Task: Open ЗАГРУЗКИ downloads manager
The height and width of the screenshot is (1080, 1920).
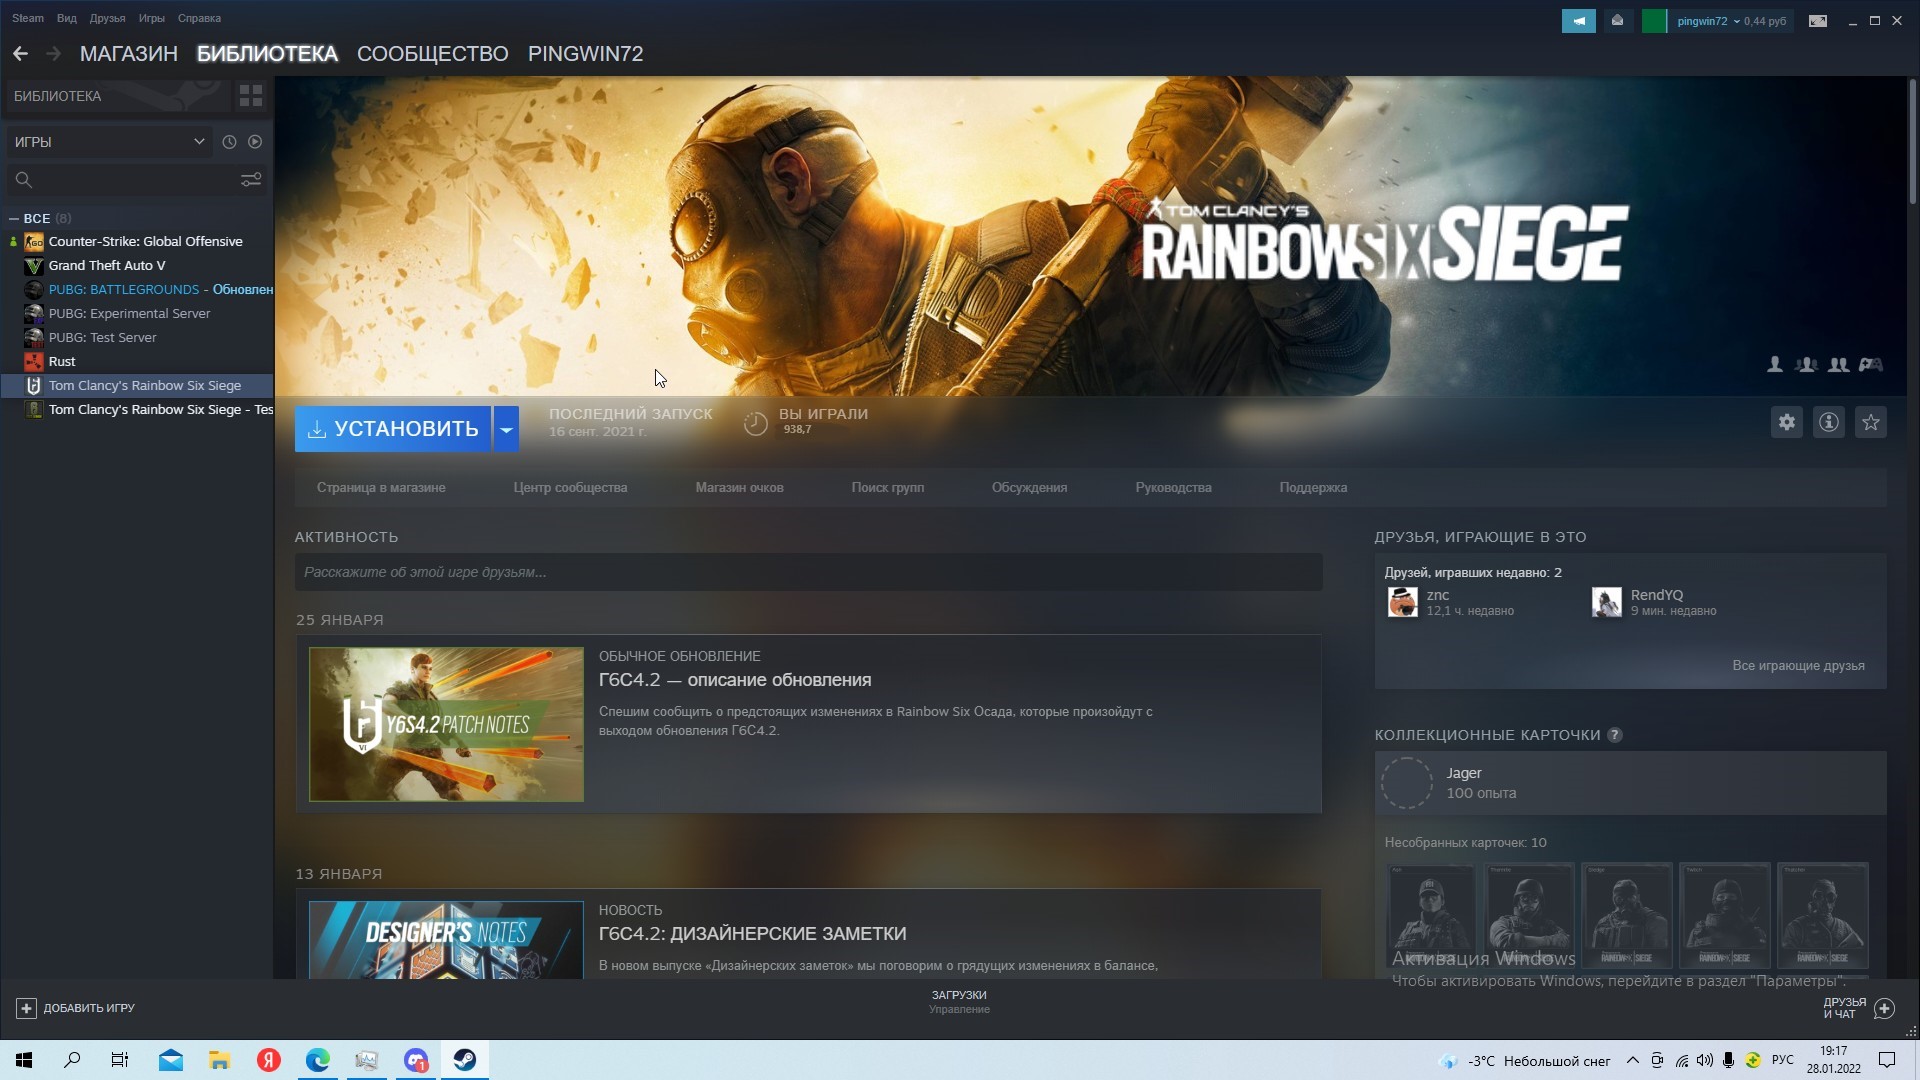Action: (x=959, y=1001)
